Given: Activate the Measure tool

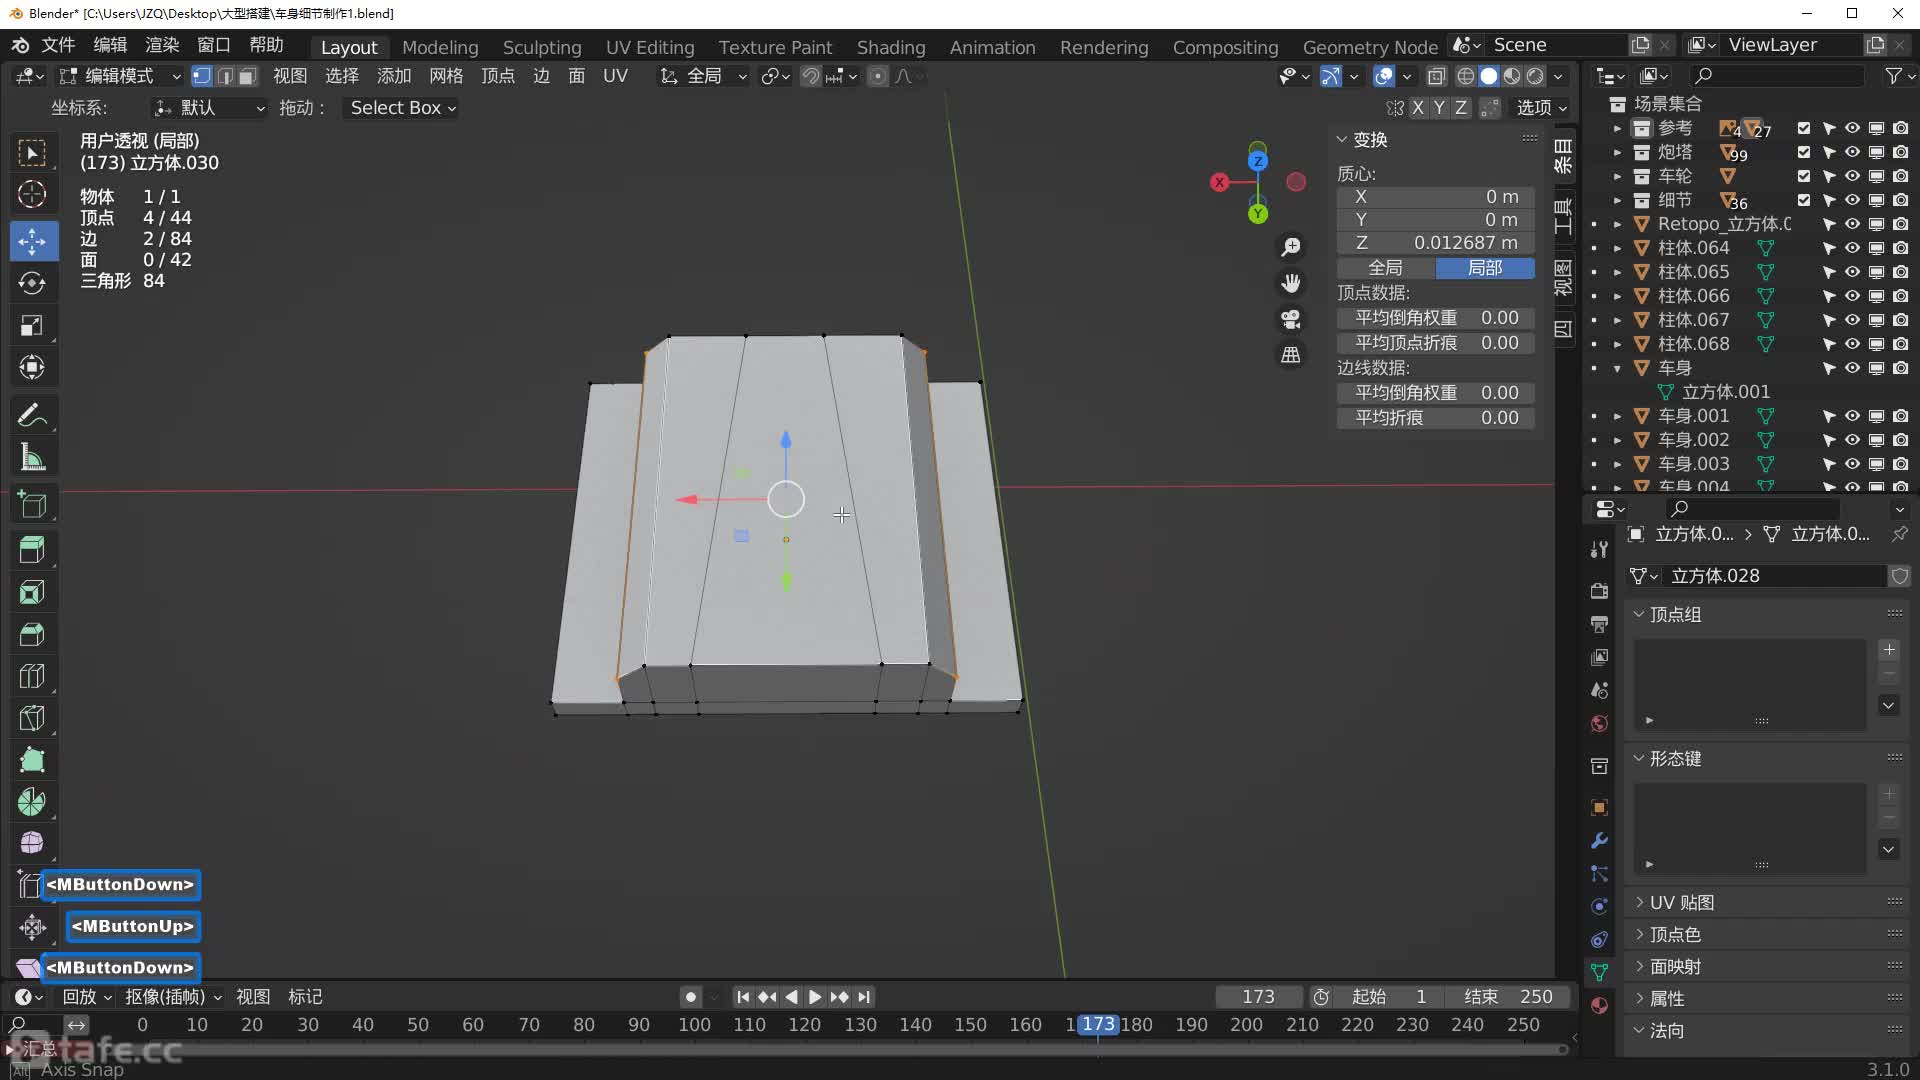Looking at the screenshot, I should tap(32, 458).
